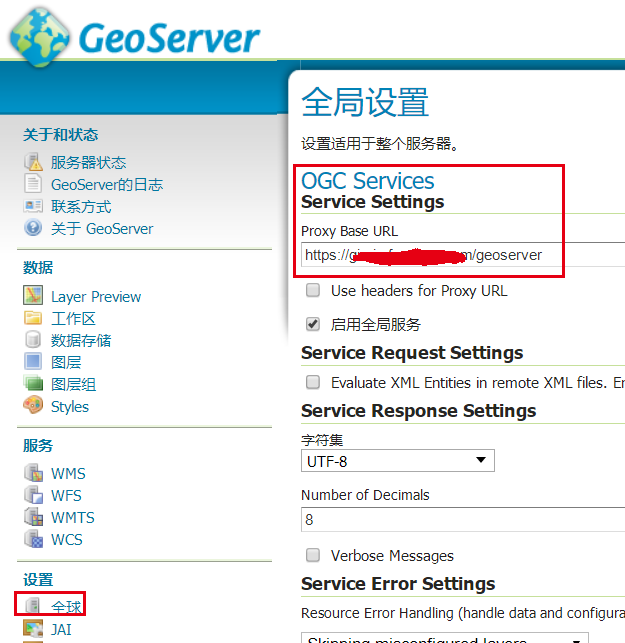Image resolution: width=625 pixels, height=643 pixels.
Task: Open 数据存储 link
Action: click(81, 340)
